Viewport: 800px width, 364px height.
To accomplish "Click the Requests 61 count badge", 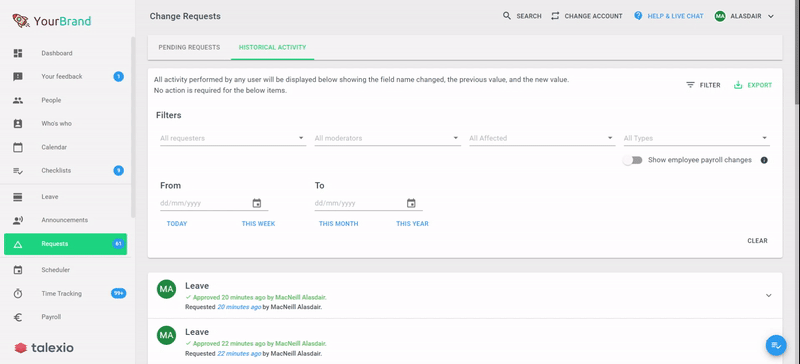I will [x=118, y=244].
